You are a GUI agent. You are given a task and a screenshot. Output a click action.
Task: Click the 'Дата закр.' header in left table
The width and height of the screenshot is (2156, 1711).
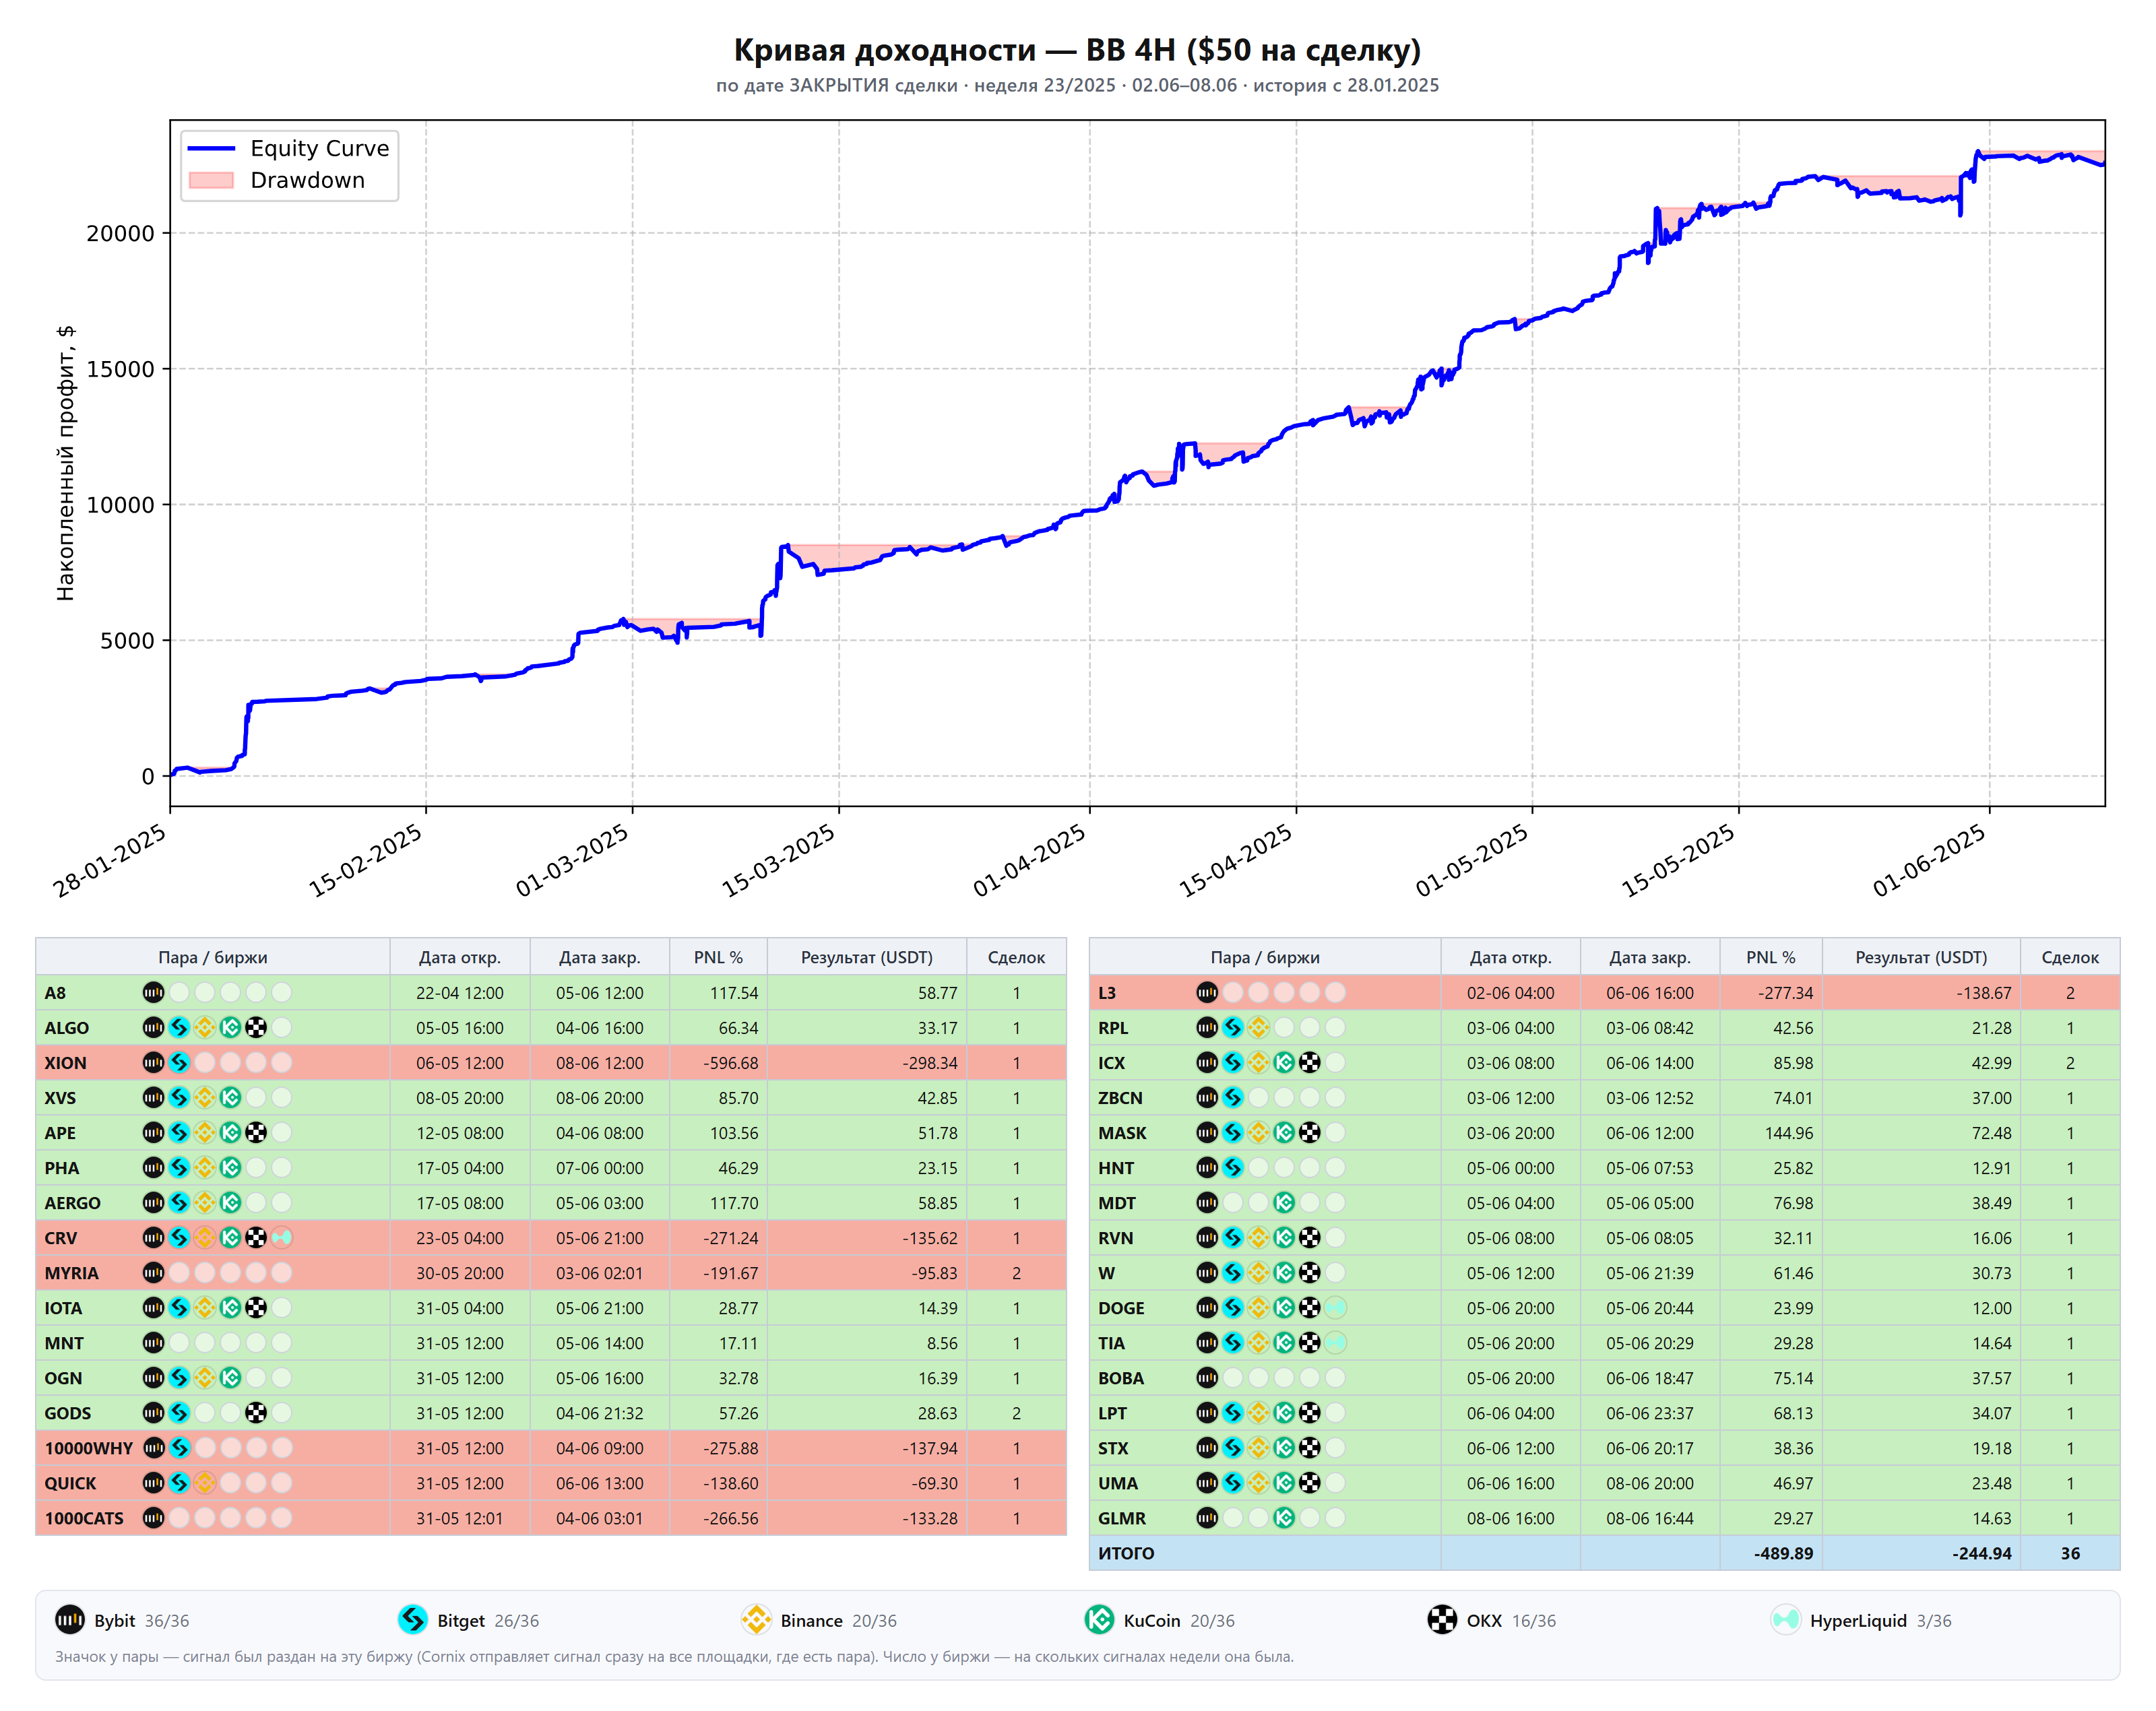tap(599, 957)
